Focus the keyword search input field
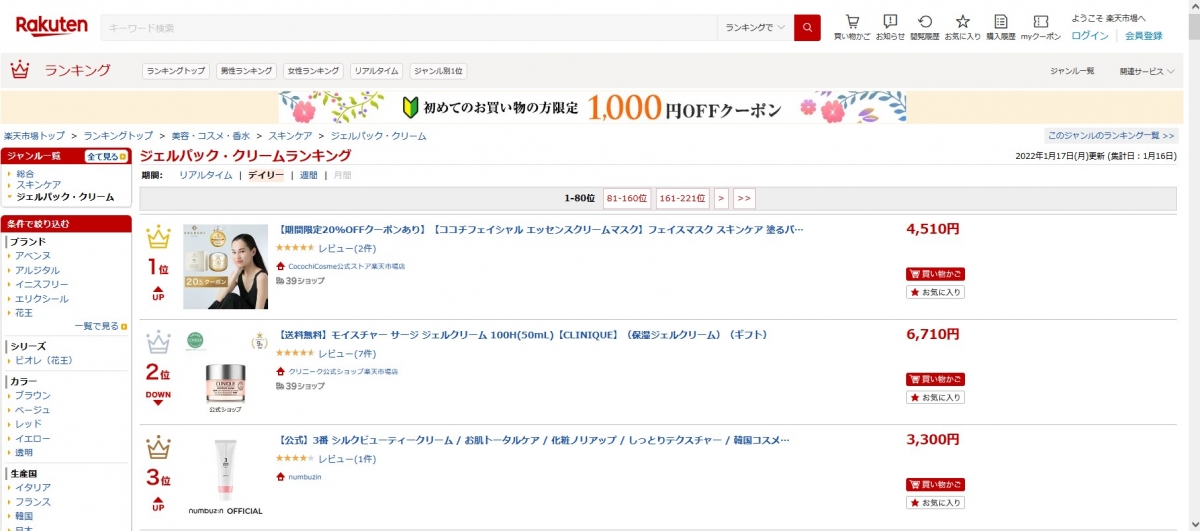The width and height of the screenshot is (1200, 531). 408,28
